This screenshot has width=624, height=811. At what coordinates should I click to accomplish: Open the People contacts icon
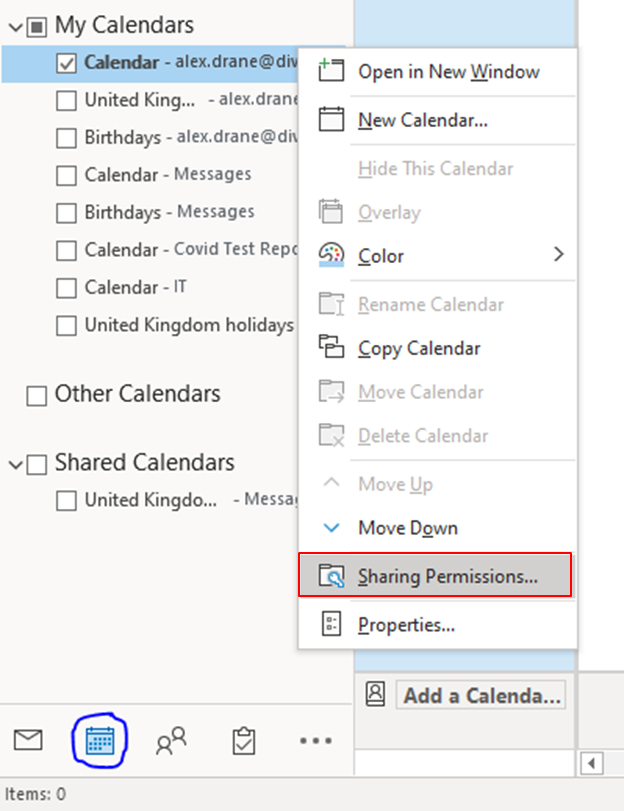(x=170, y=741)
